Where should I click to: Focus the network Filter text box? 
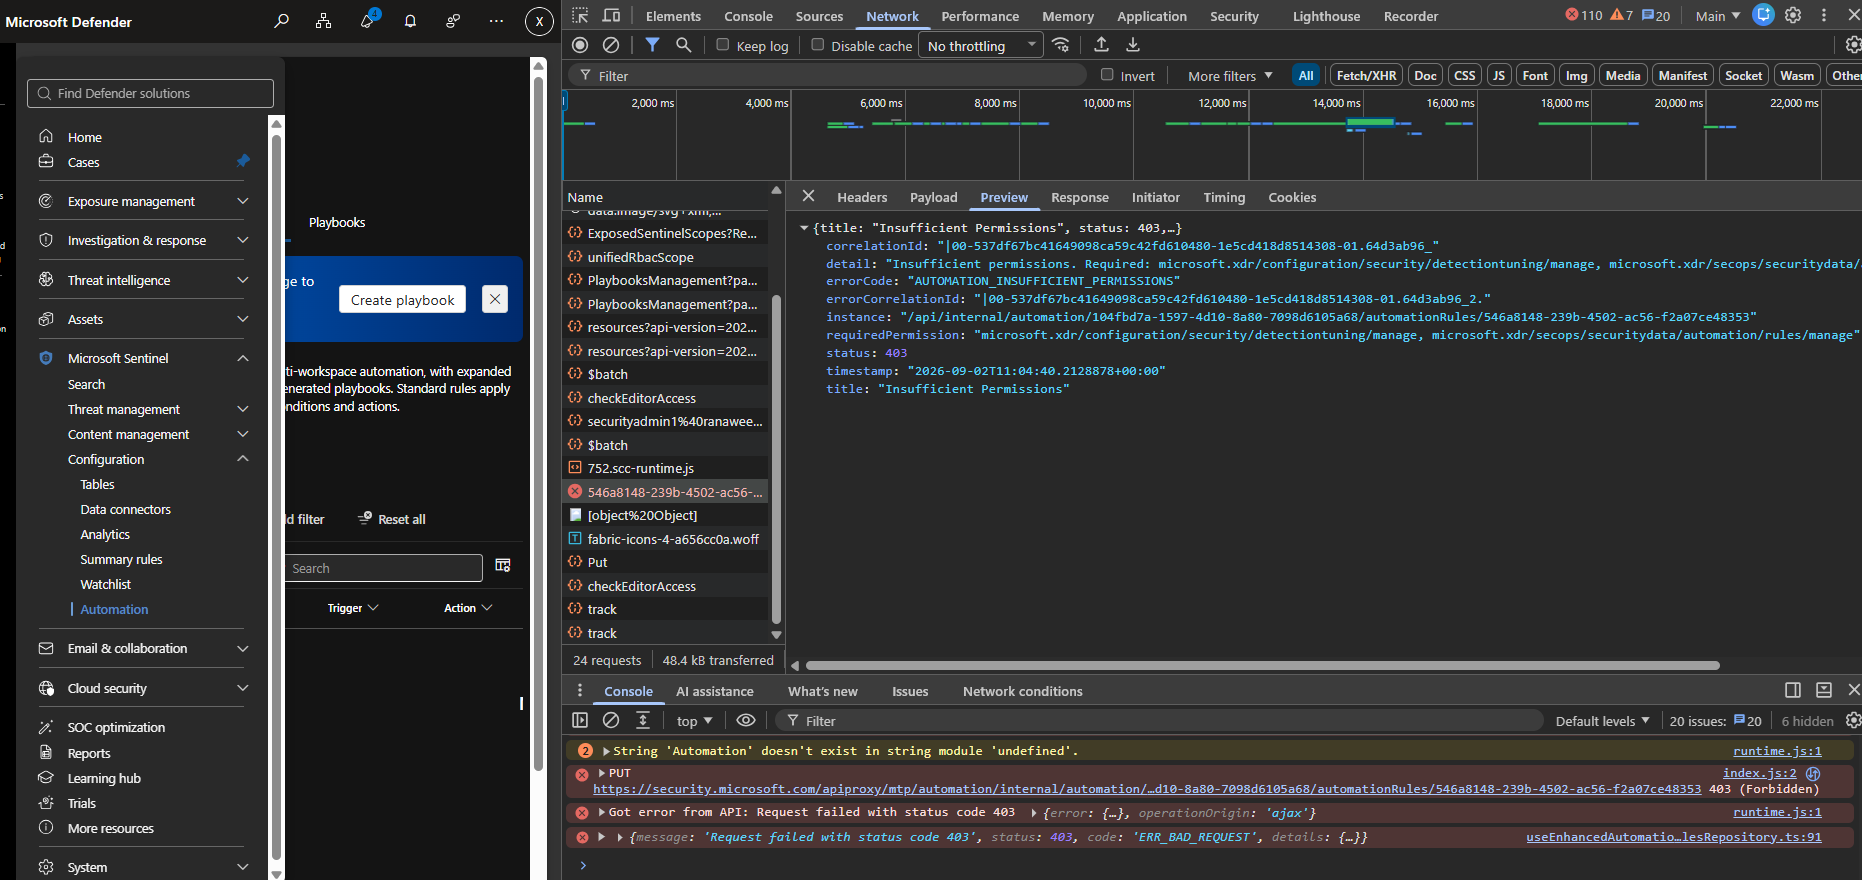829,76
